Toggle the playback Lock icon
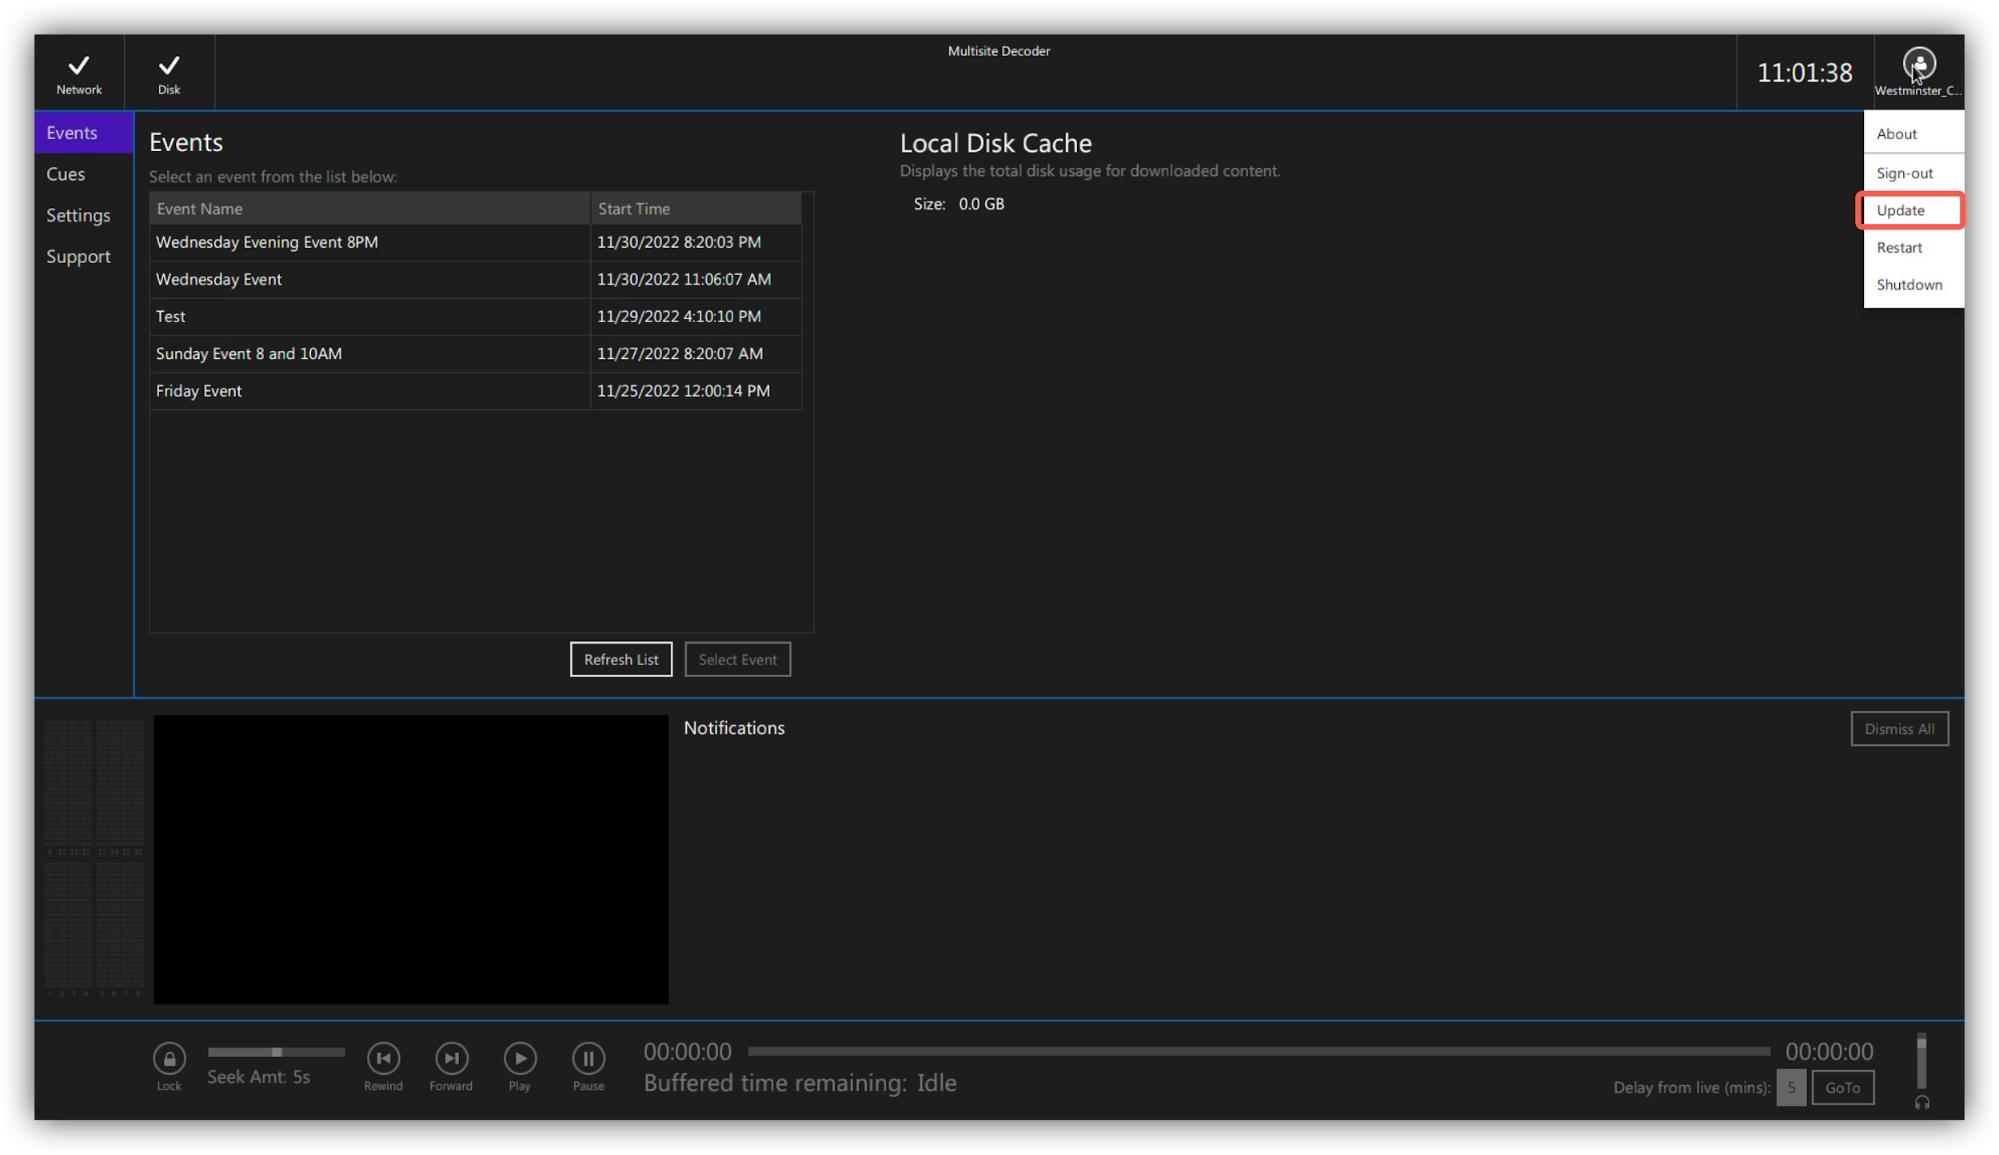 (169, 1058)
